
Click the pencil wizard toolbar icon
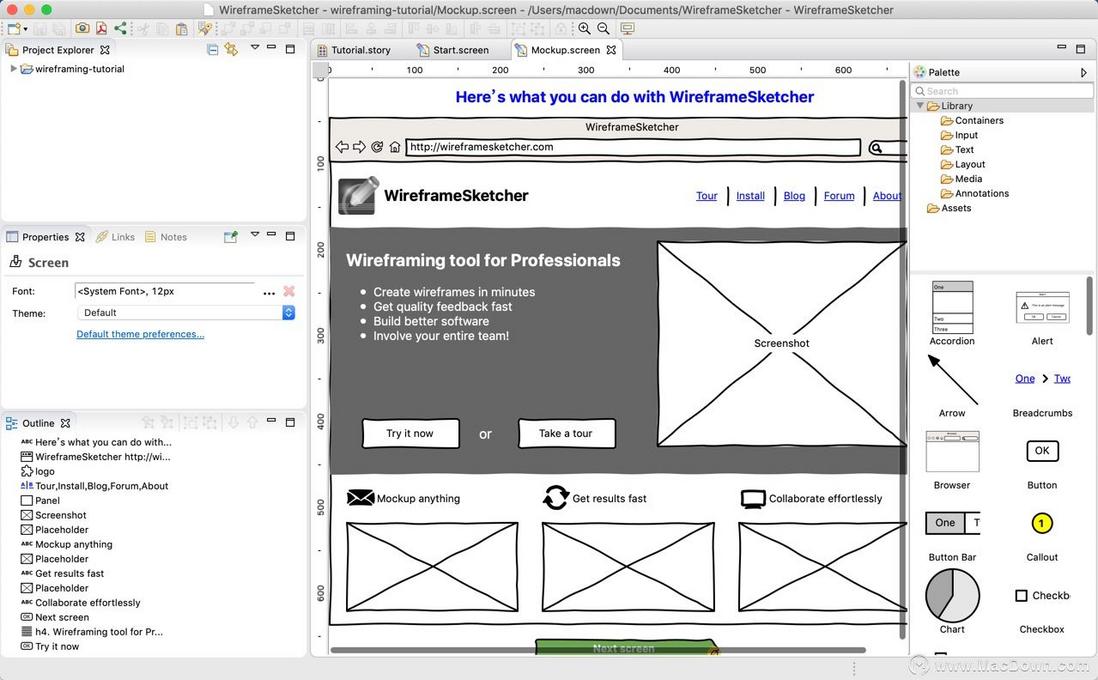204,29
